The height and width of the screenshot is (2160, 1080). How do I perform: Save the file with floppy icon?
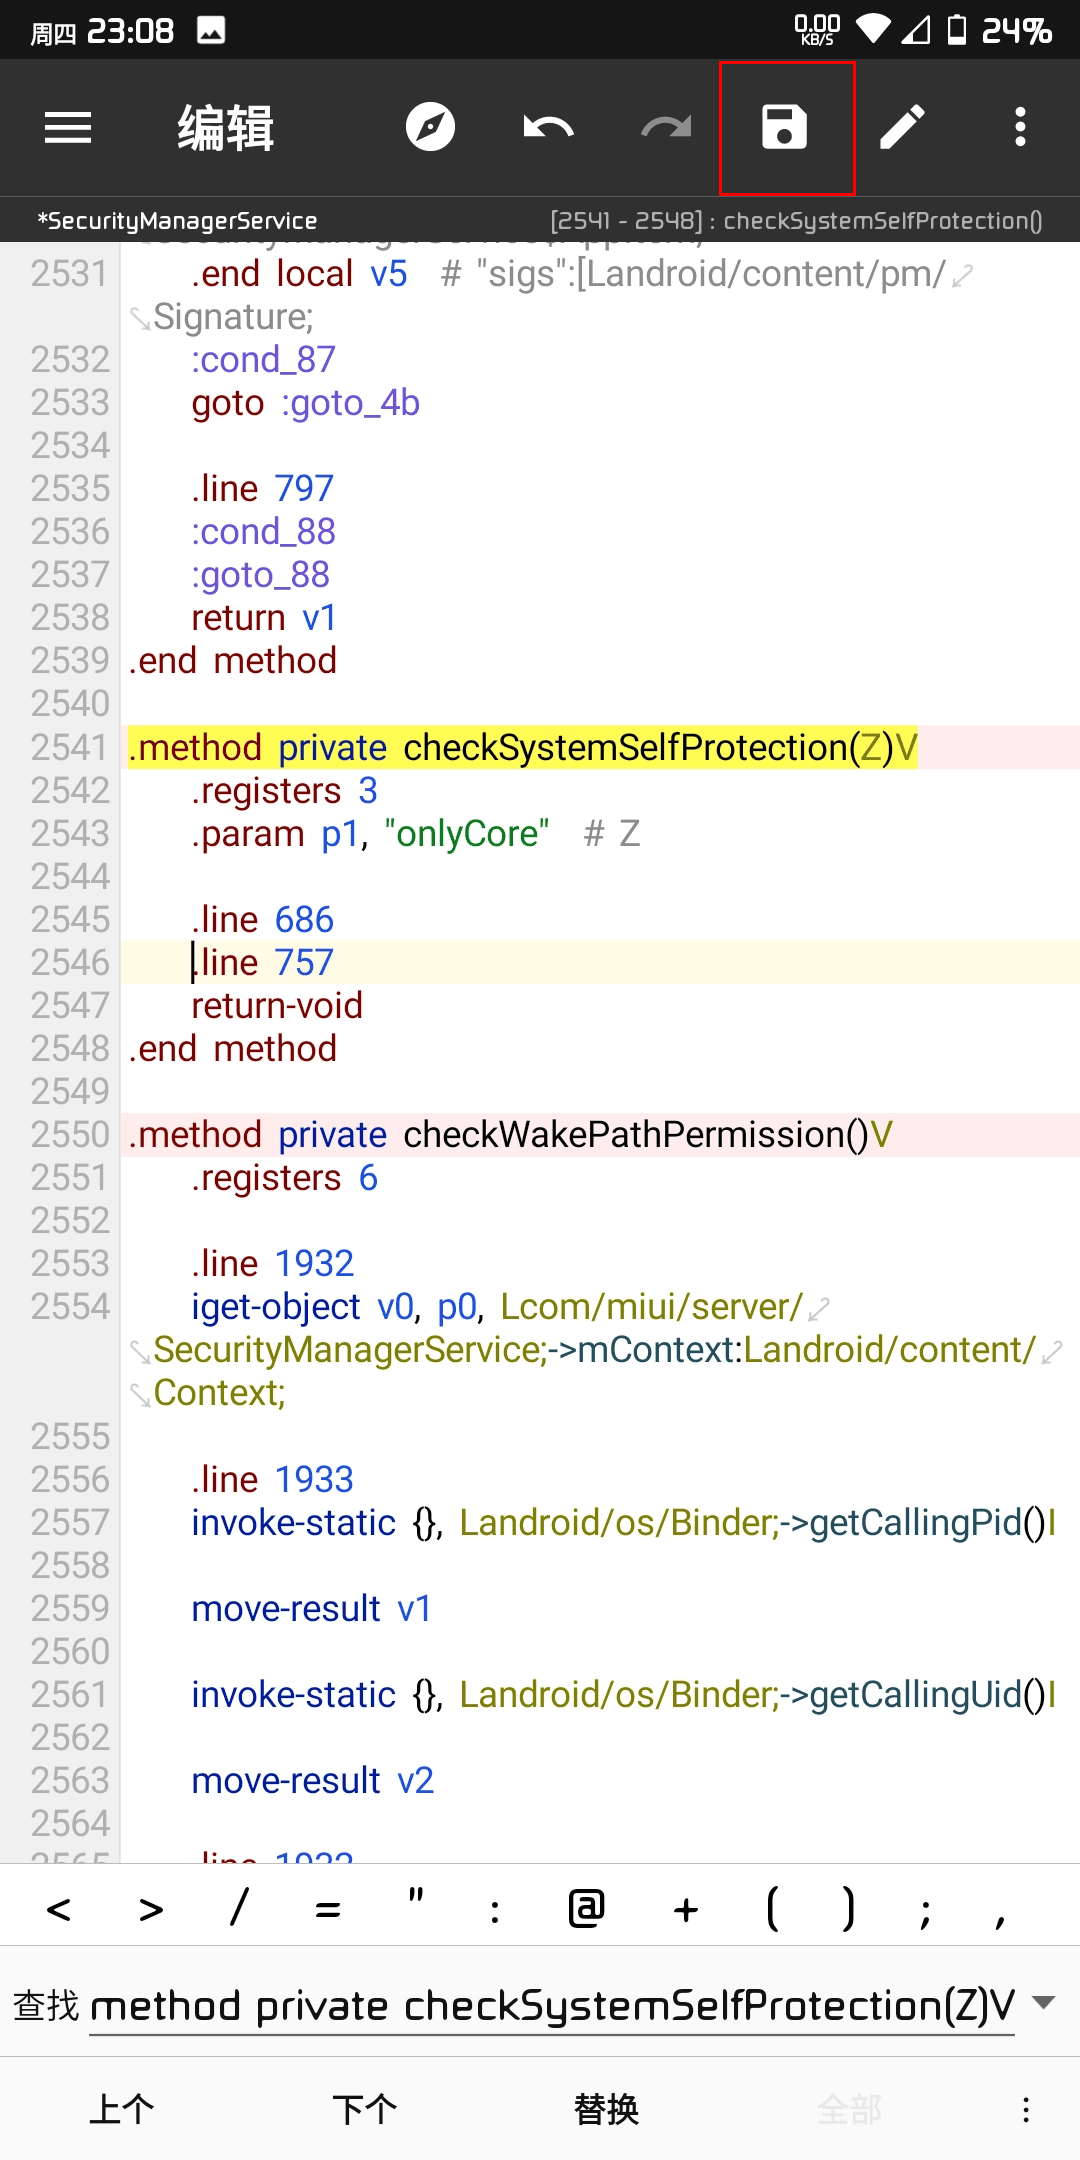pyautogui.click(x=785, y=128)
